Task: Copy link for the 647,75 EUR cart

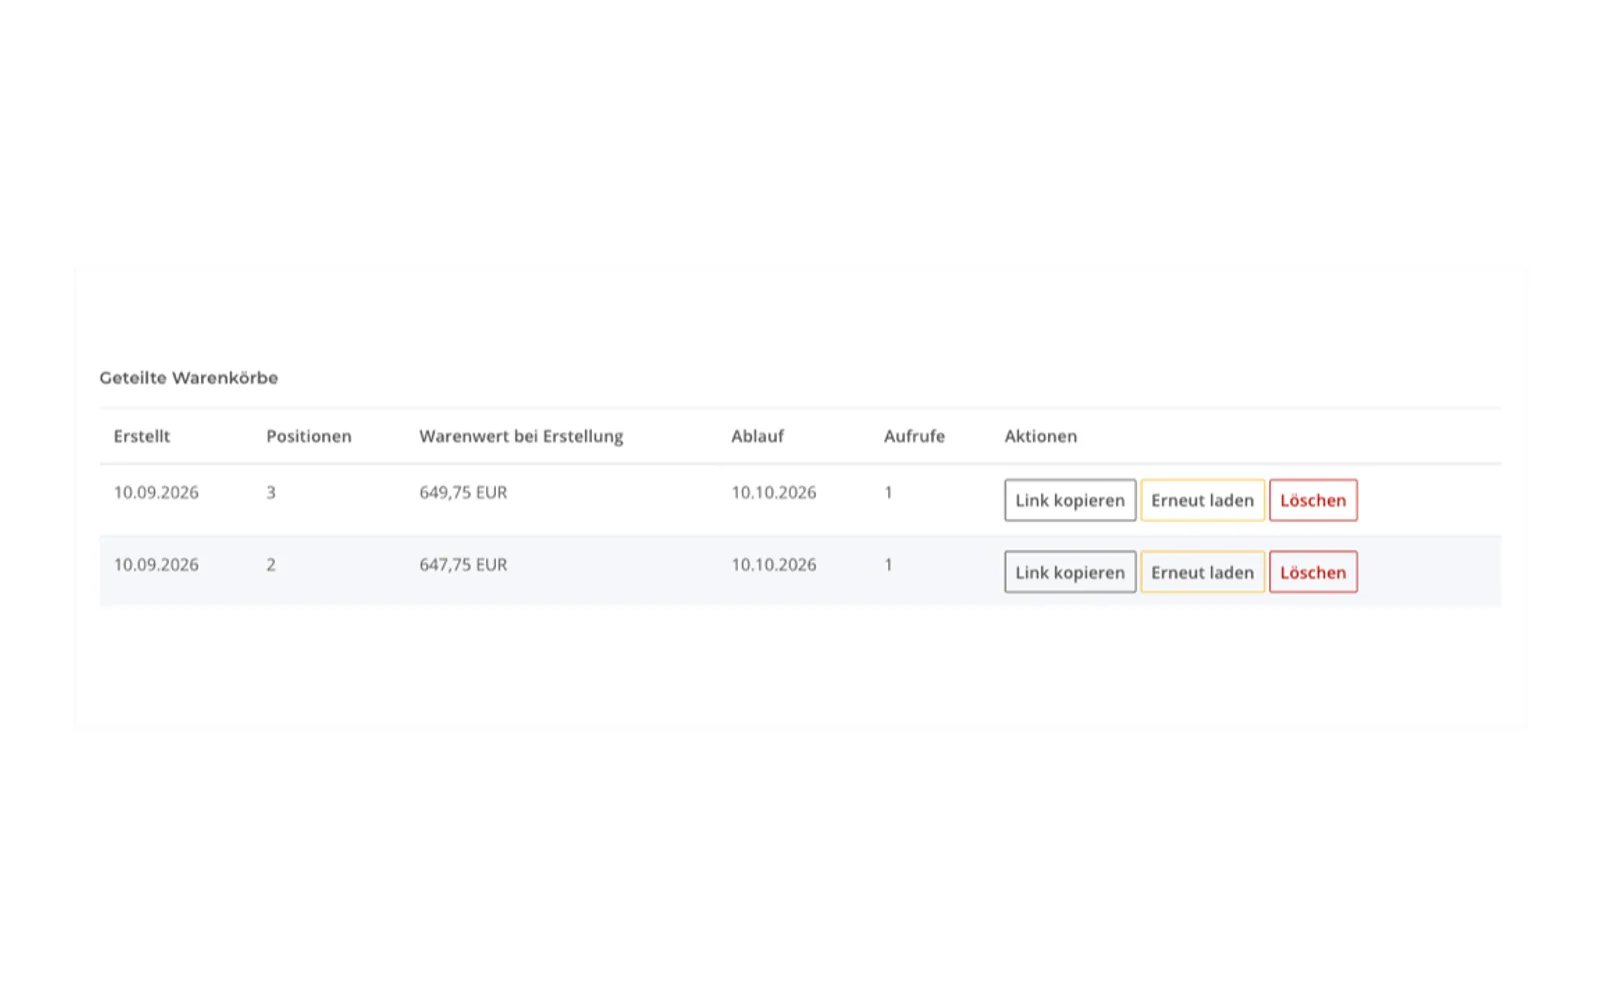Action: 1070,572
